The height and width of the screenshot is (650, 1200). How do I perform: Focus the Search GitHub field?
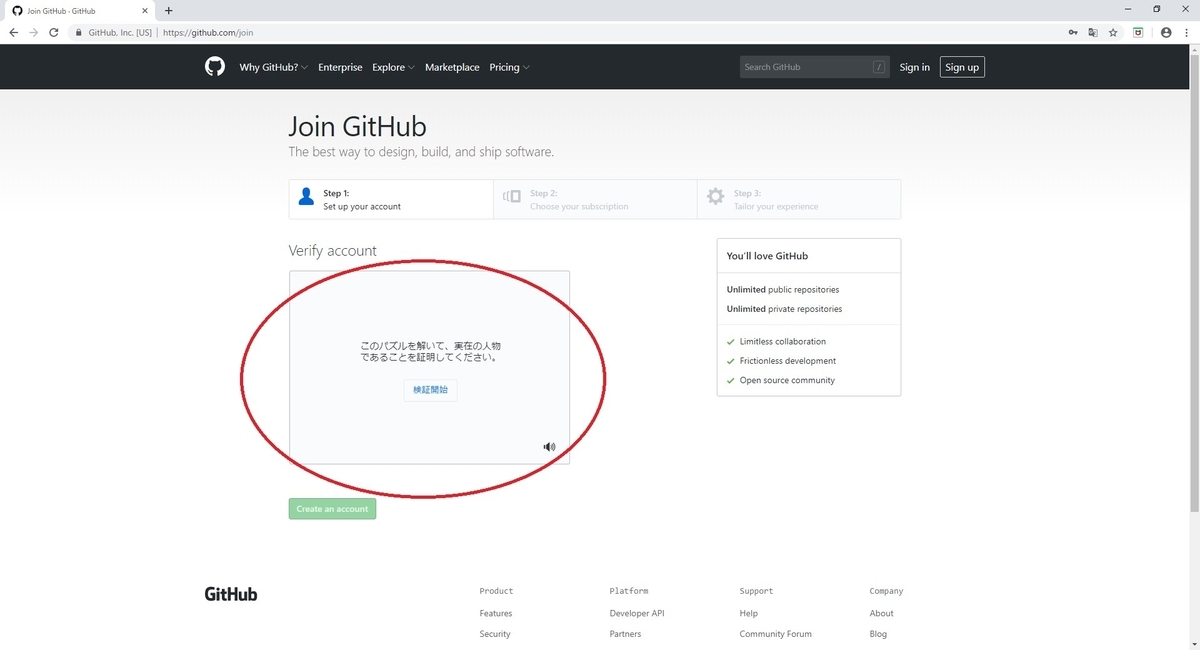[816, 67]
